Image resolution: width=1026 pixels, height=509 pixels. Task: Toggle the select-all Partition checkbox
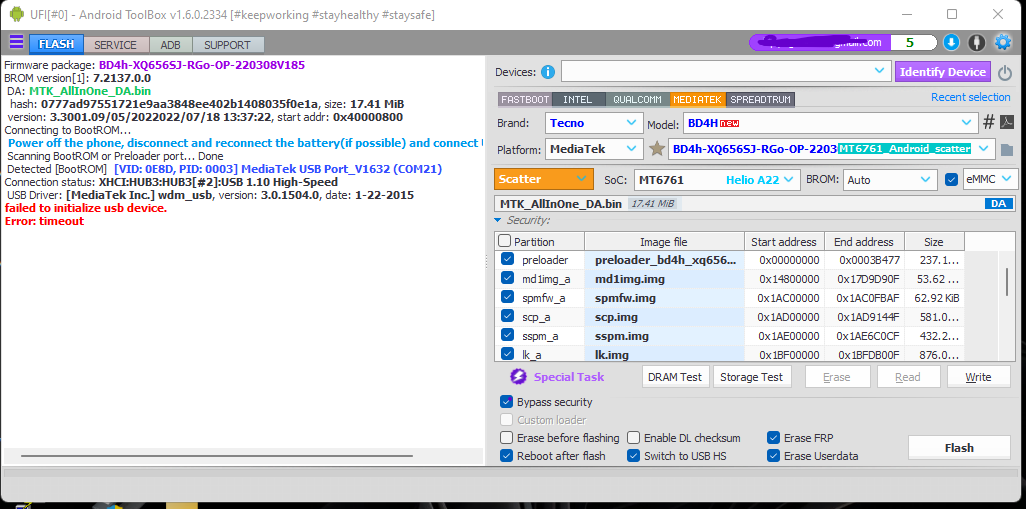click(x=504, y=241)
